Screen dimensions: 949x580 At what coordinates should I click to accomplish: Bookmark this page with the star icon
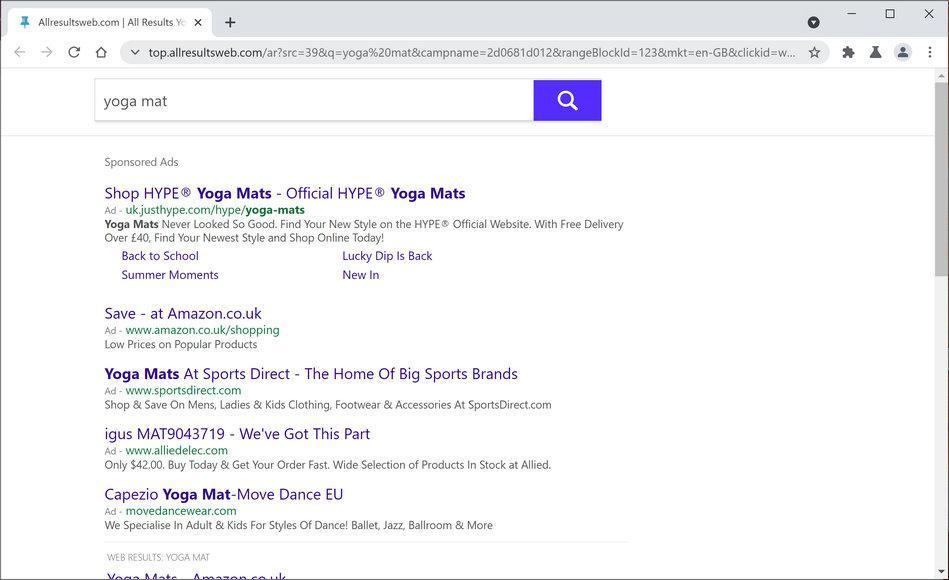[814, 52]
